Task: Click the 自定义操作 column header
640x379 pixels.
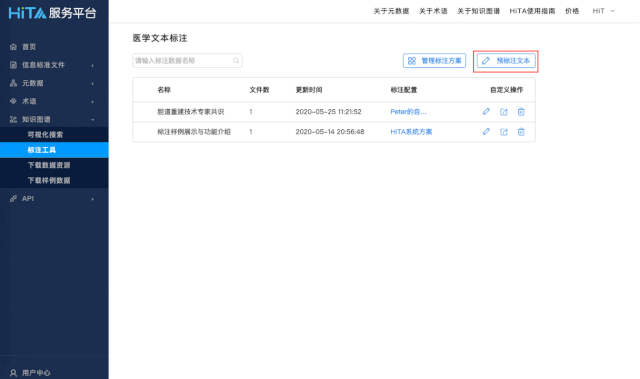Action: (507, 90)
